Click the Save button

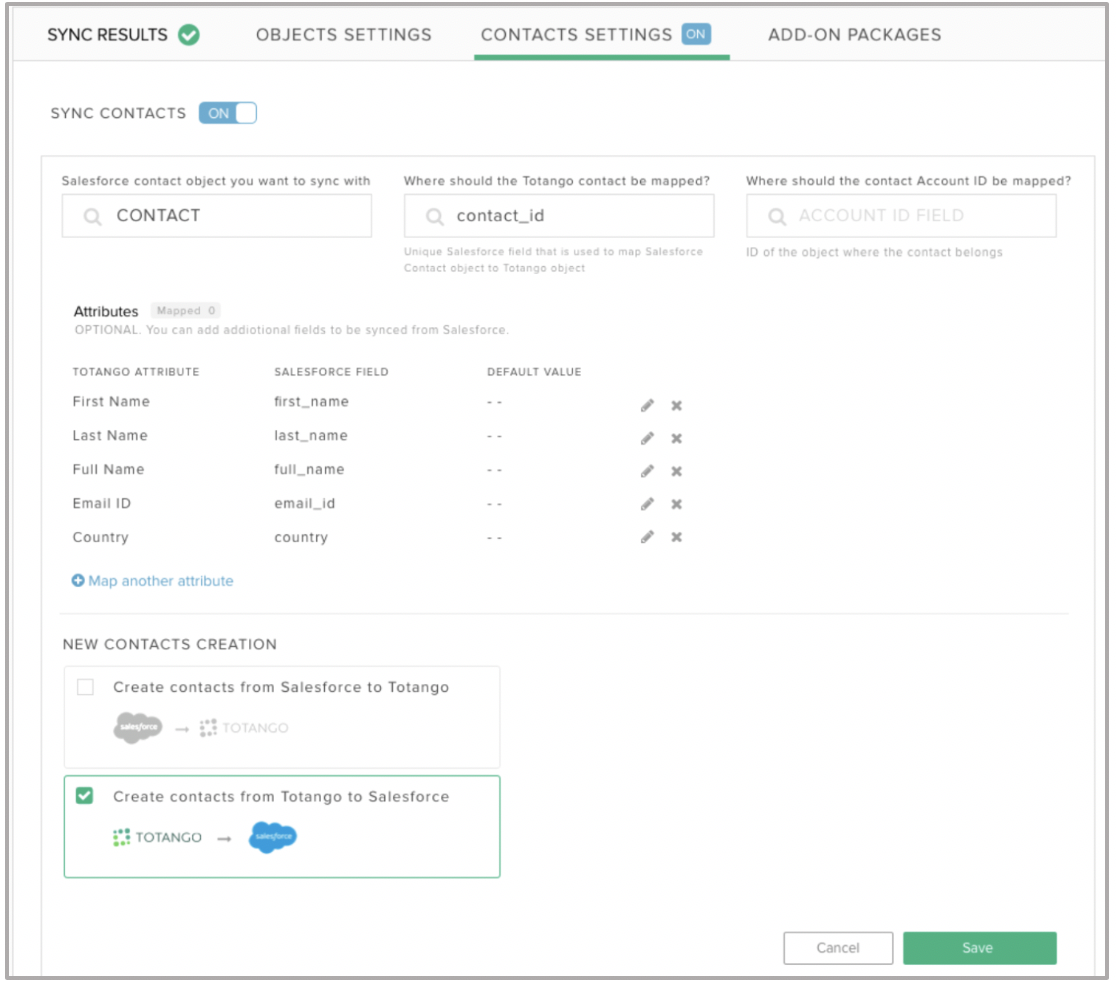coord(979,948)
